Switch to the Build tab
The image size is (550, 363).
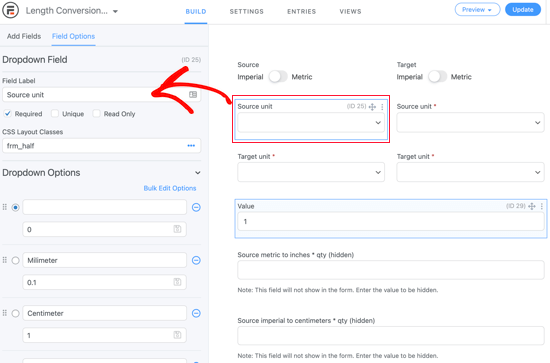click(x=196, y=12)
